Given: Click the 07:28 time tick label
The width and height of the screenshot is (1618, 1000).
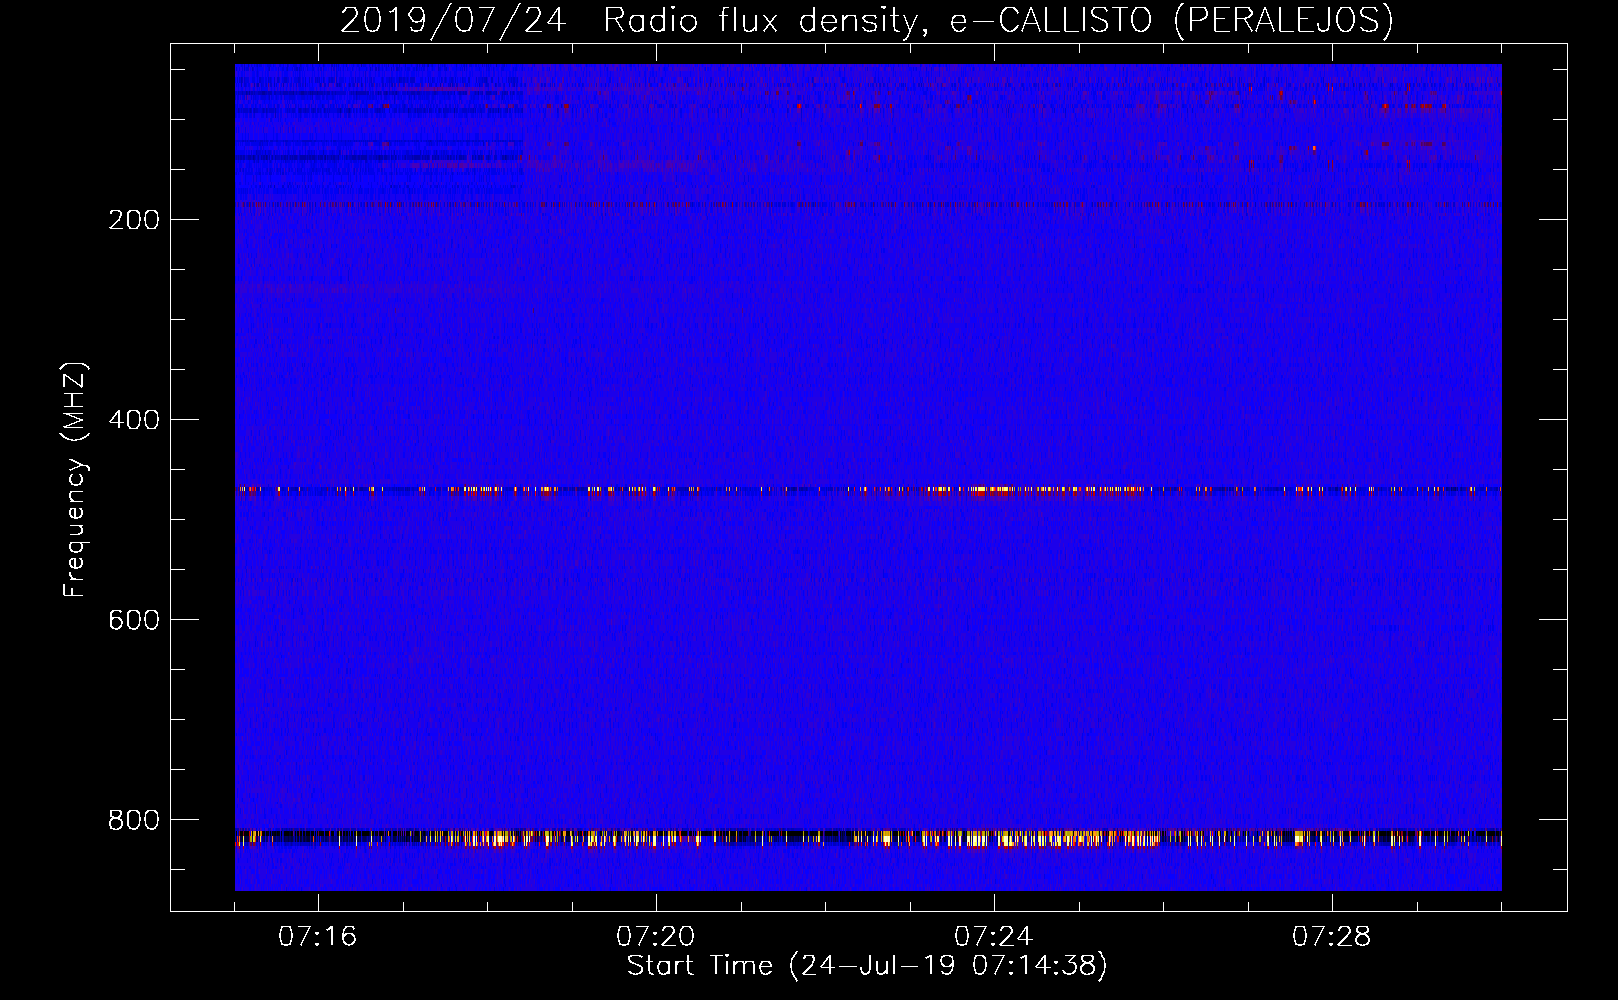Looking at the screenshot, I should click(1332, 937).
